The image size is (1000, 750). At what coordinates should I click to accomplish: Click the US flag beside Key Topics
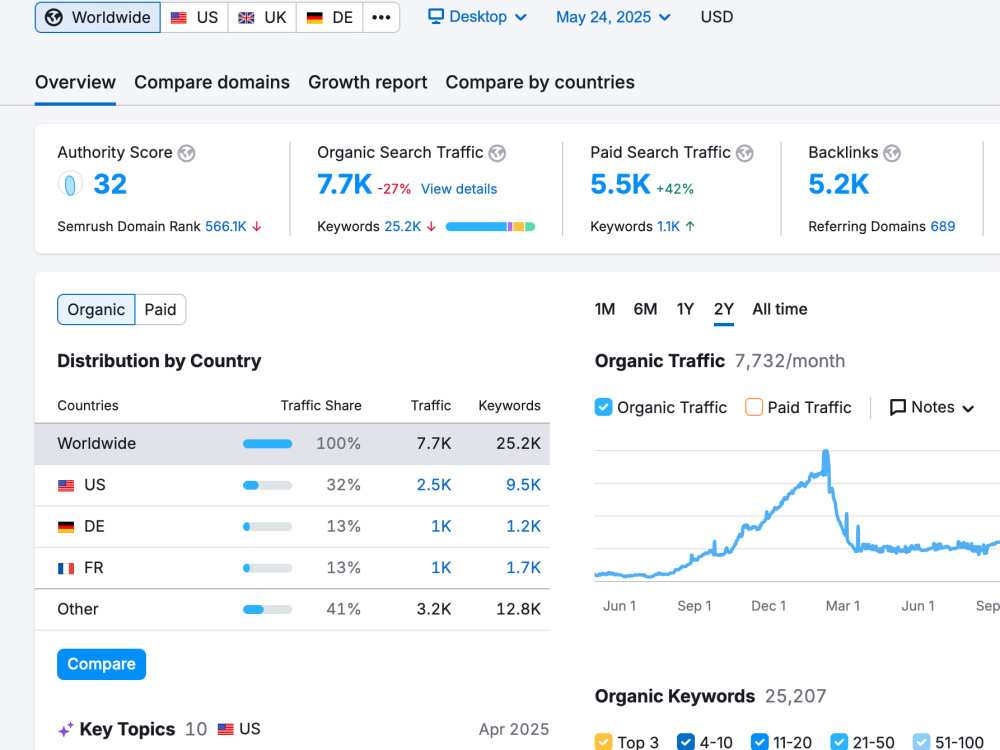point(225,729)
